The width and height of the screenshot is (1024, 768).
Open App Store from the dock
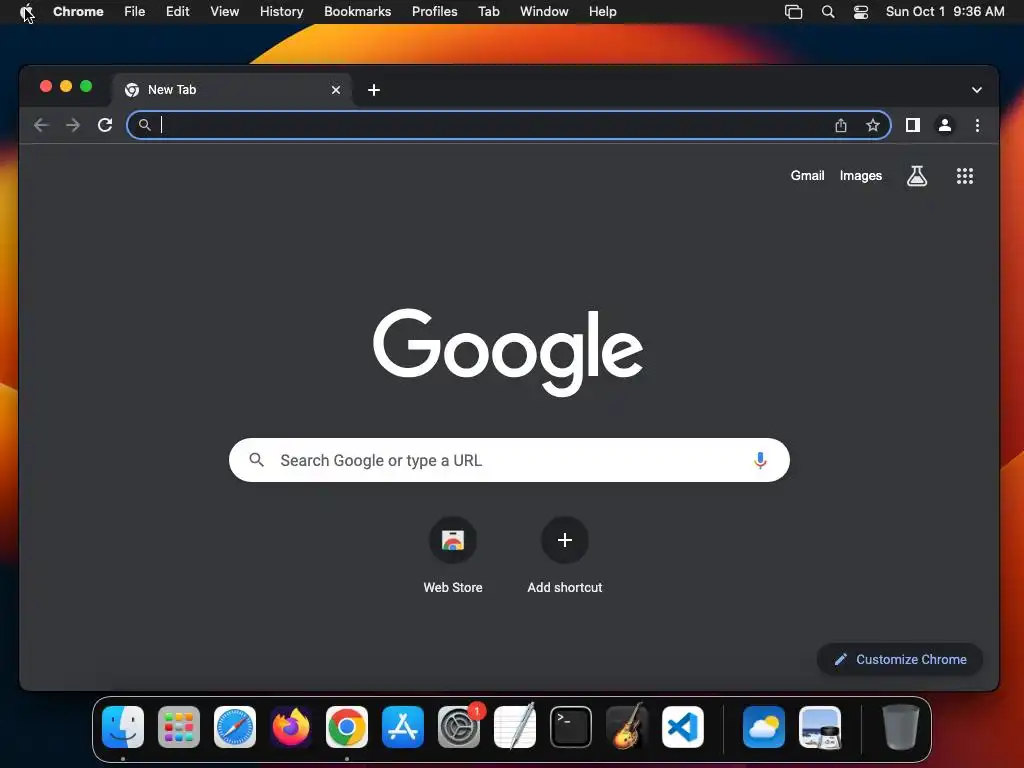(403, 727)
